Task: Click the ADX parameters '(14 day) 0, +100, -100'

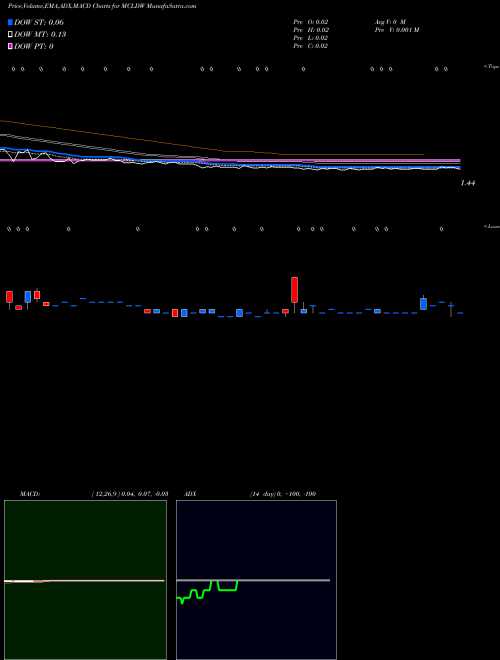Action: 283,494
